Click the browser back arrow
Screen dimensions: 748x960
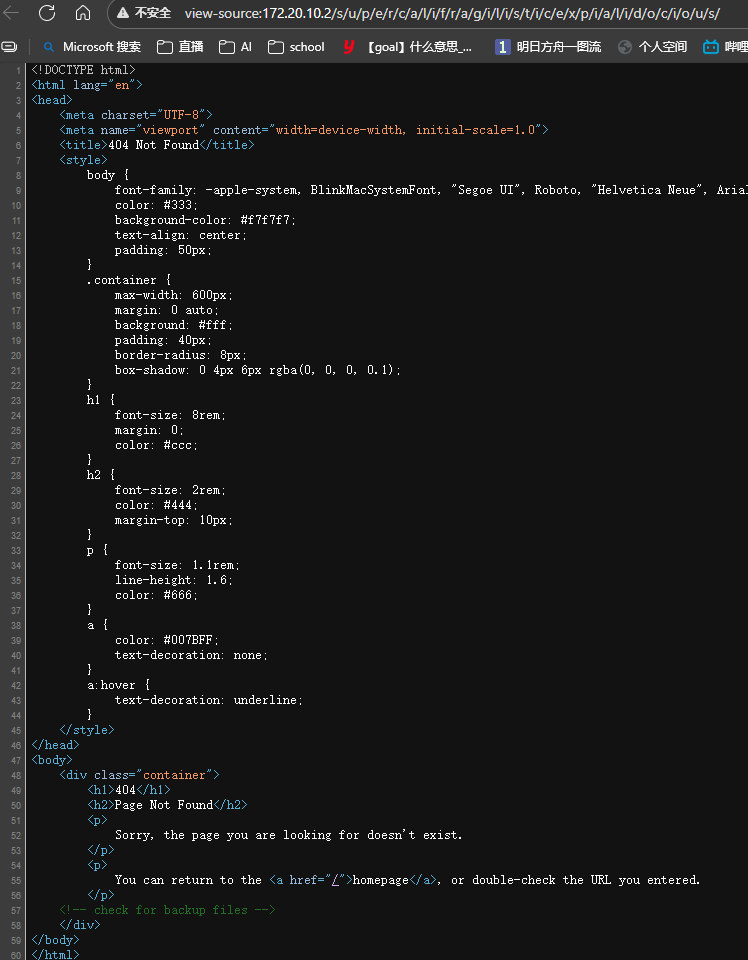click(x=12, y=13)
